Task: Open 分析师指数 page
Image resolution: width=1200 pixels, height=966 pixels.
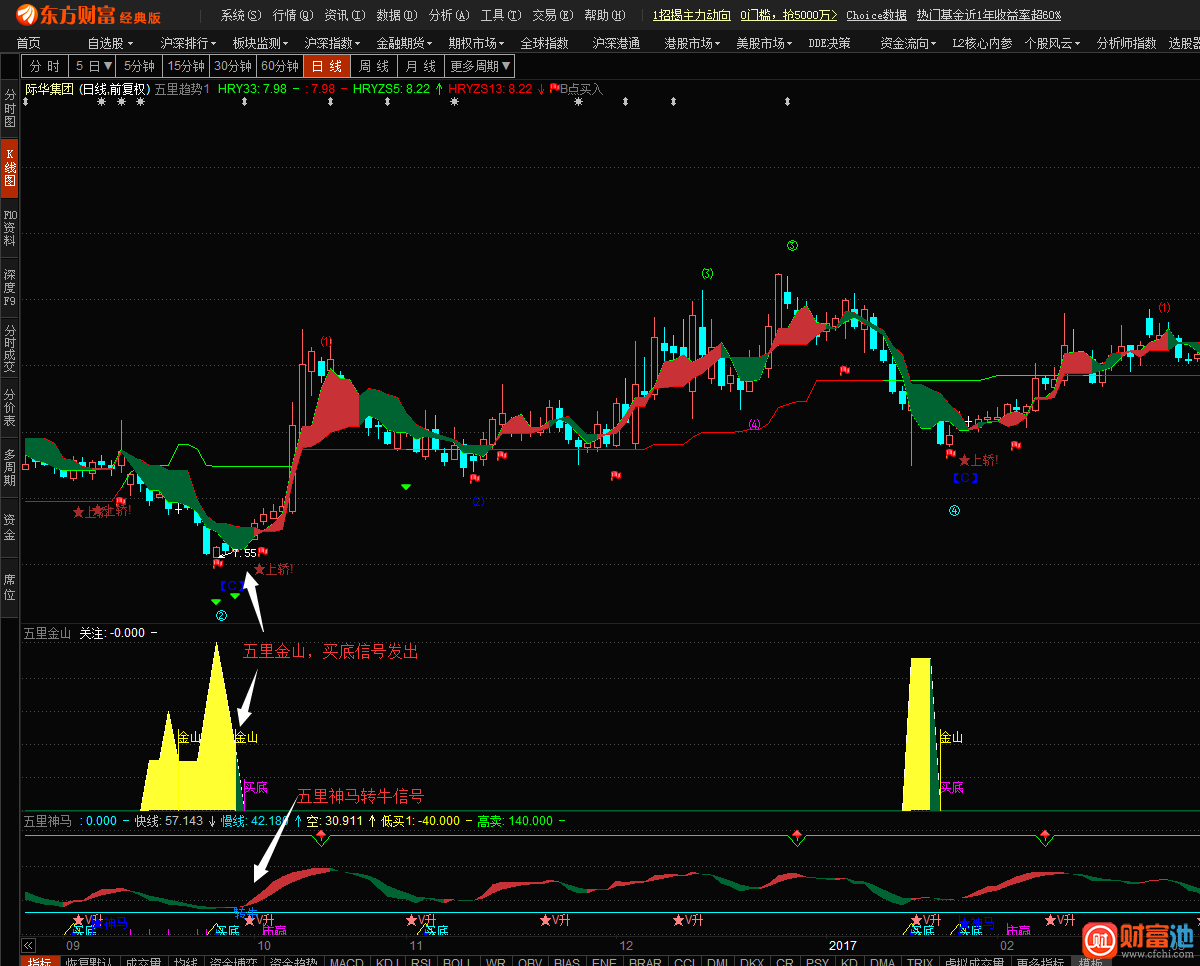Action: click(1126, 43)
